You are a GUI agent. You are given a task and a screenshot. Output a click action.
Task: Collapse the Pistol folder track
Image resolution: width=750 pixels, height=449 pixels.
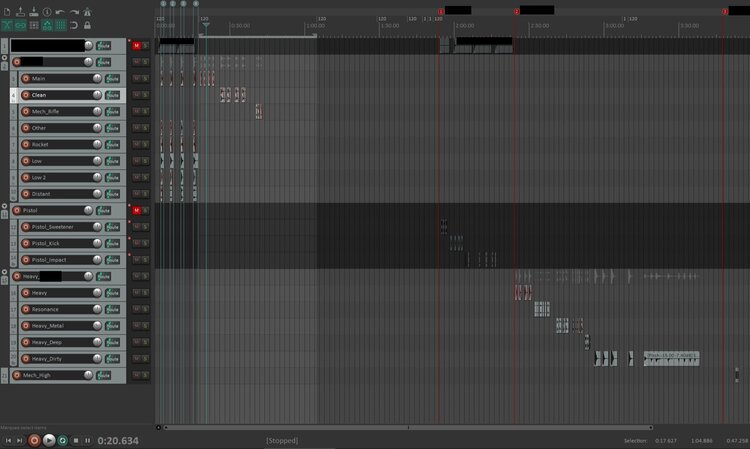click(5, 206)
